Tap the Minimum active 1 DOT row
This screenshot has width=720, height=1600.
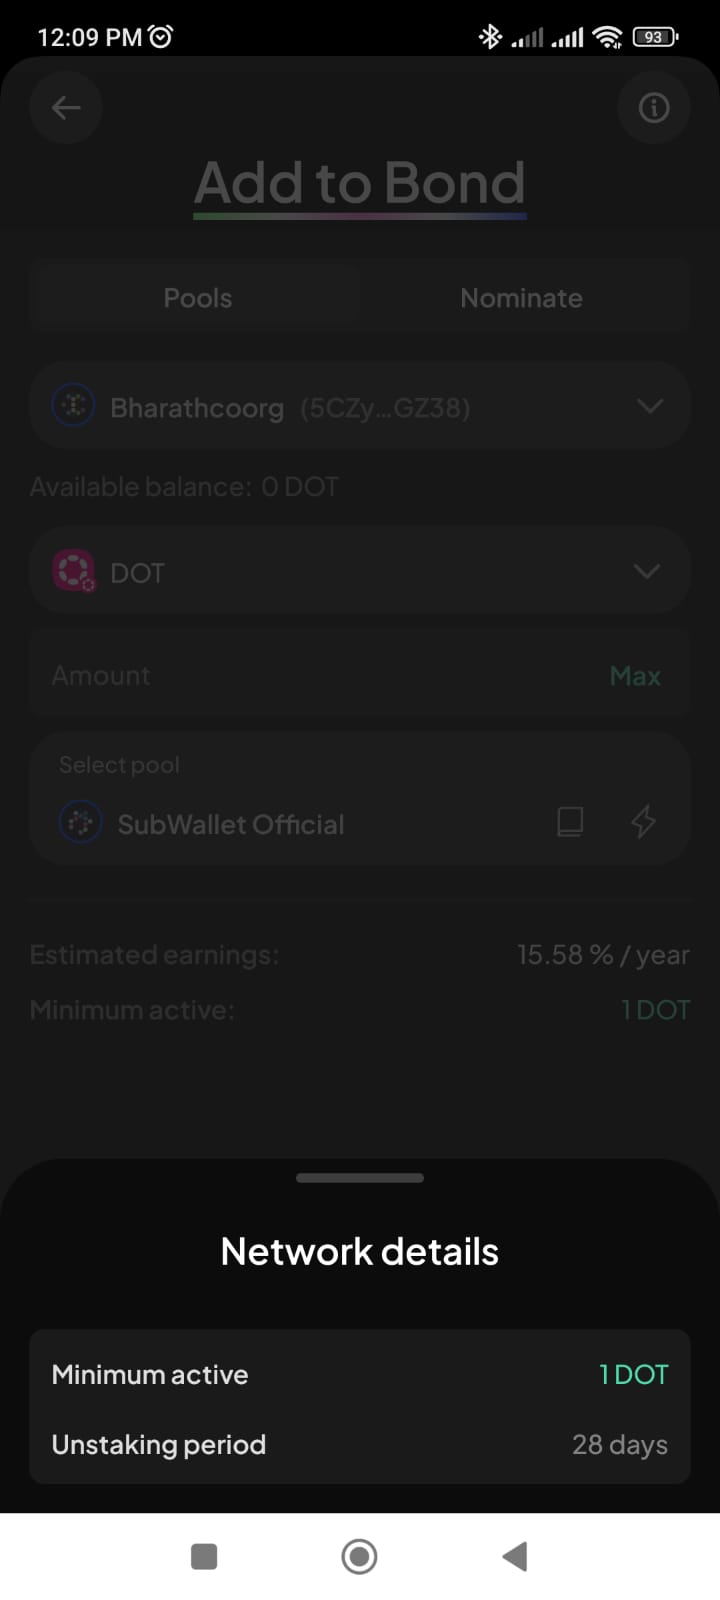pyautogui.click(x=360, y=1374)
